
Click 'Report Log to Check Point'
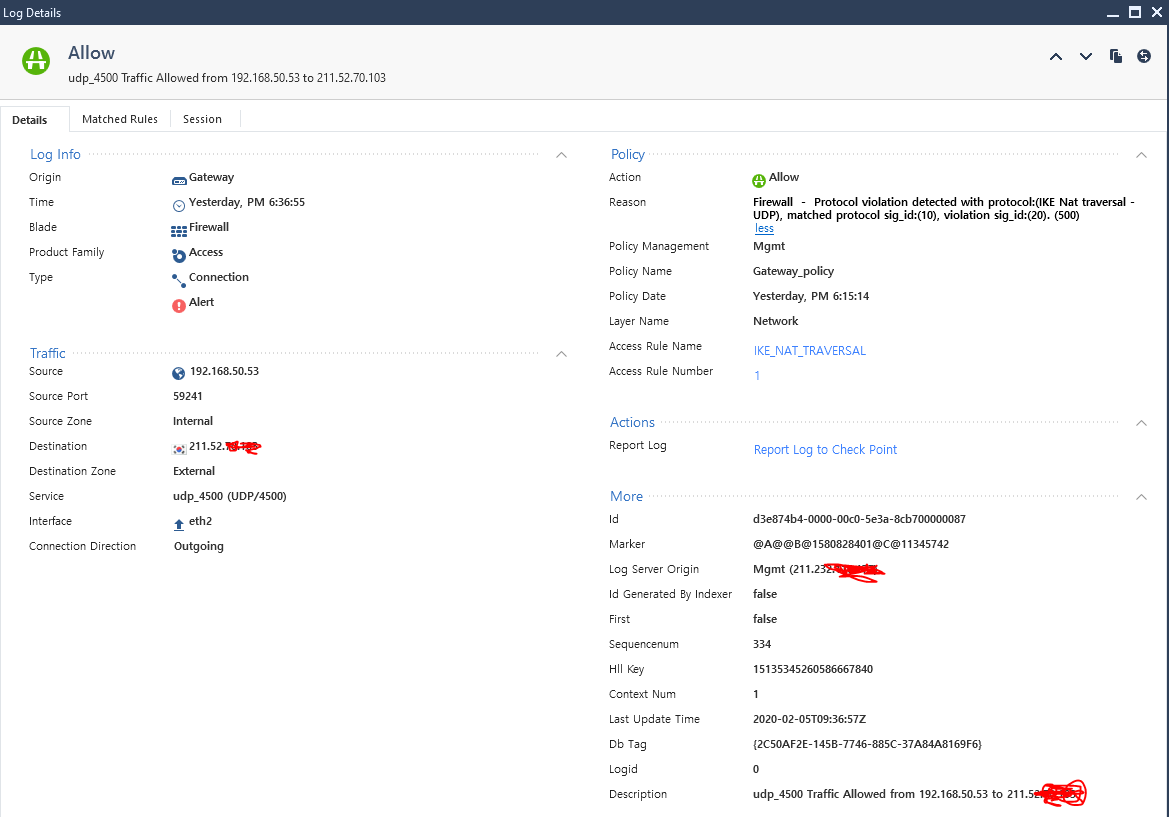click(825, 449)
